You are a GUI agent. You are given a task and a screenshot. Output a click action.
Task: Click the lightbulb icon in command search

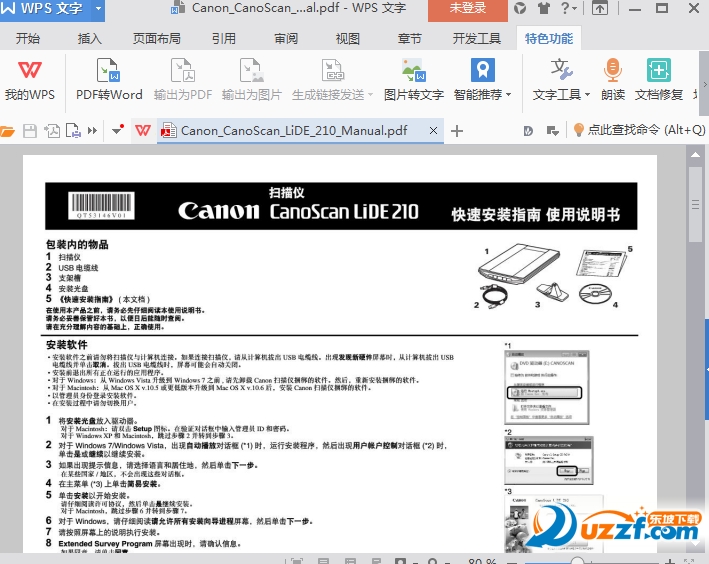[578, 130]
